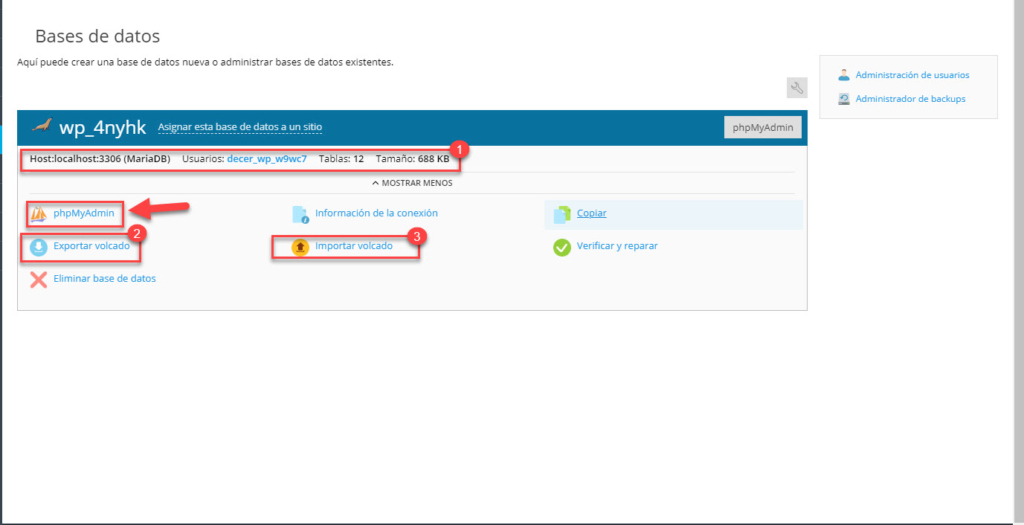Open the Verificar y reparar link
1024x525 pixels.
(617, 246)
